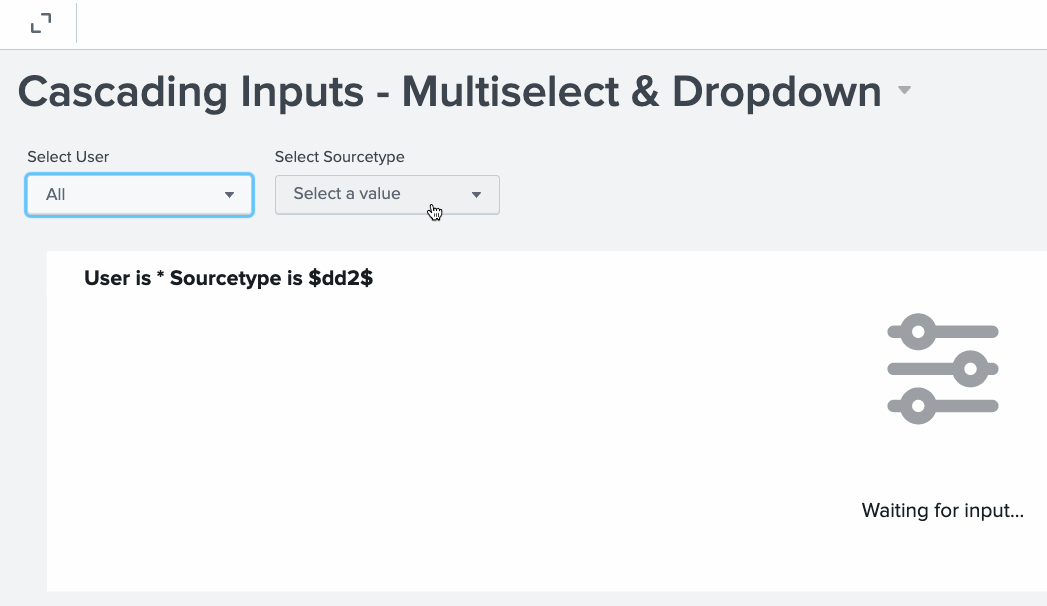Click the top slider knob in sliders icon
Image resolution: width=1047 pixels, height=606 pixels.
click(919, 331)
